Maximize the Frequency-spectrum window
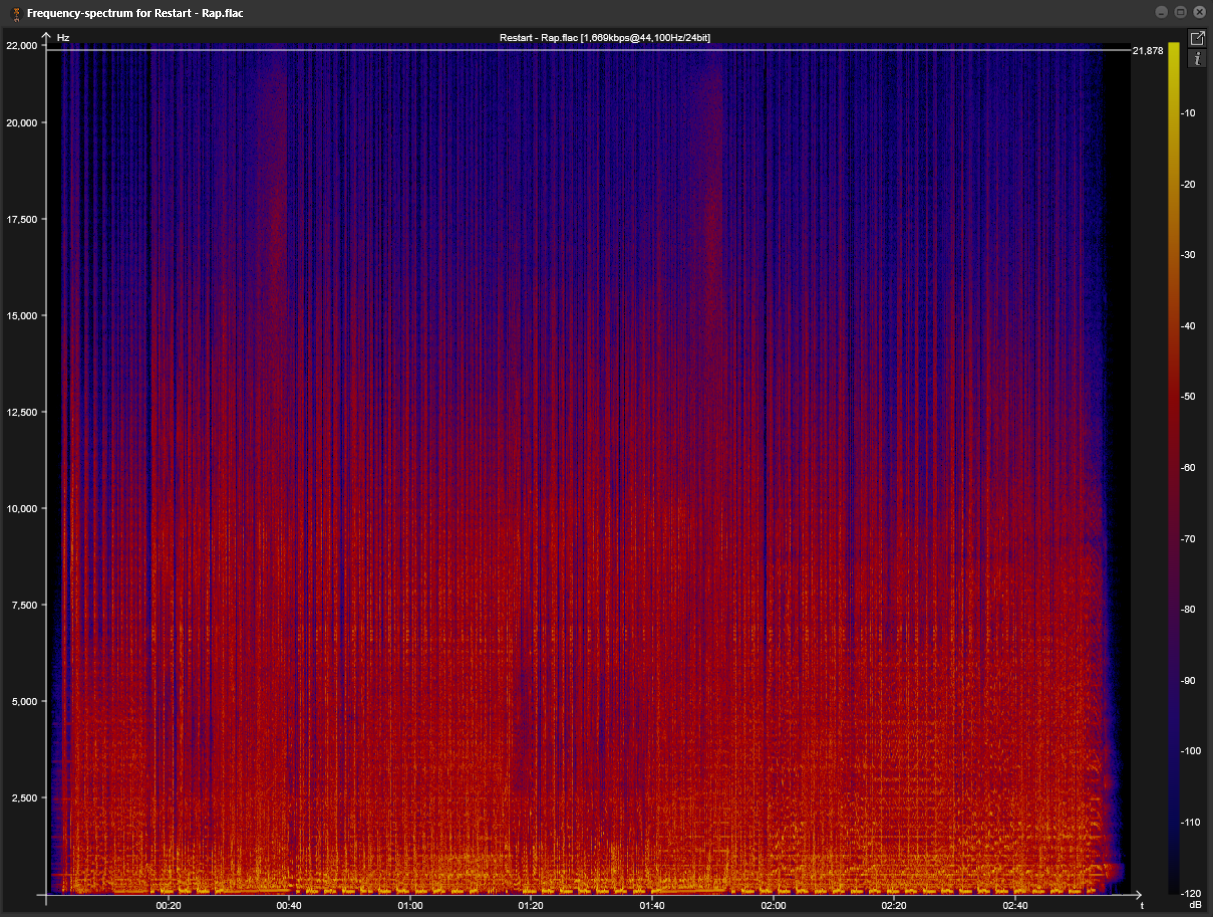This screenshot has height=917, width=1213. [x=1180, y=12]
